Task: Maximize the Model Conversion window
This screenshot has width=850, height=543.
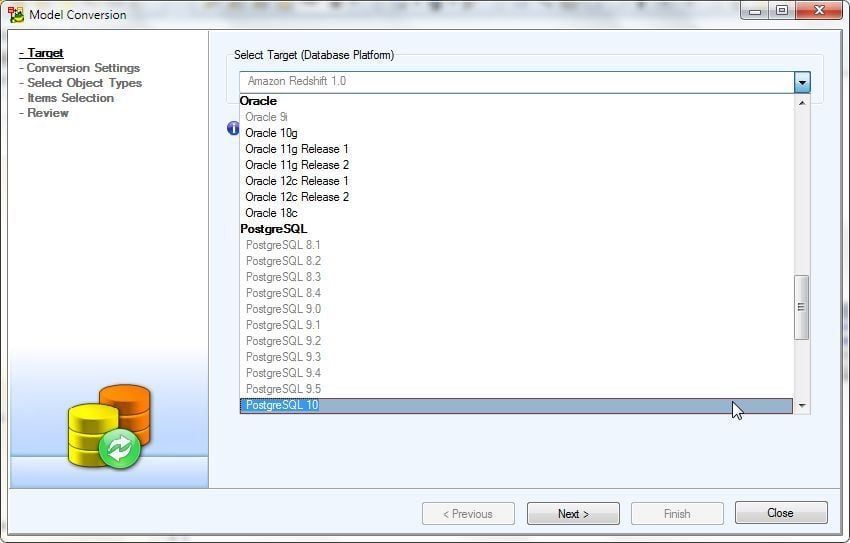Action: 782,10
